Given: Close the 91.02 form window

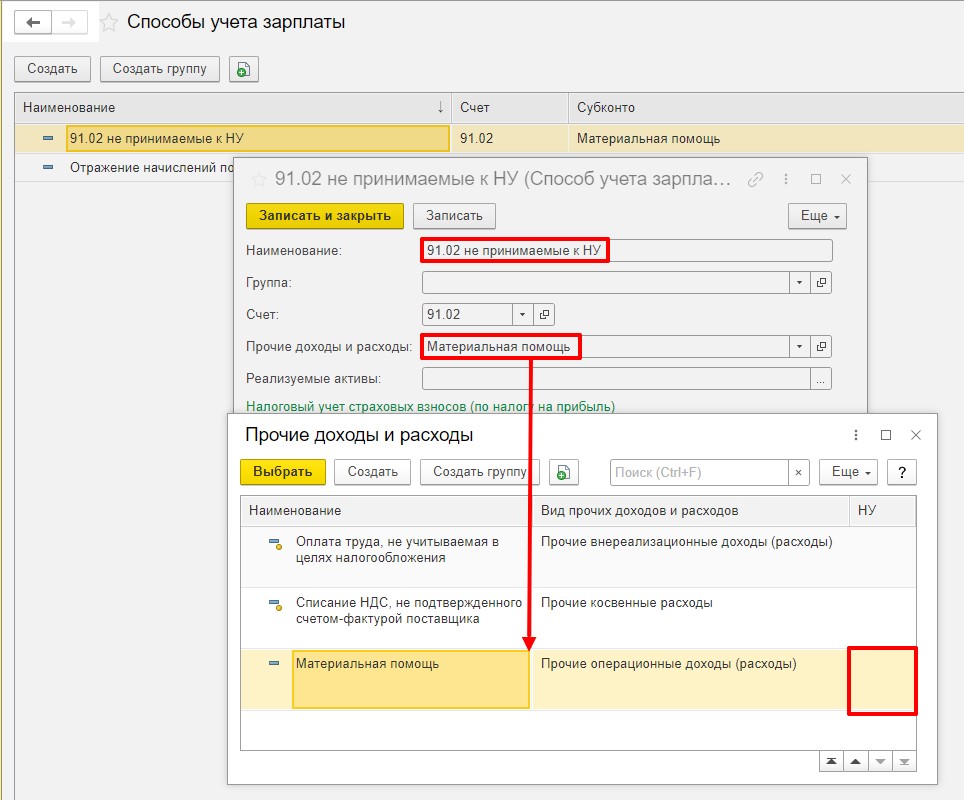Looking at the screenshot, I should point(846,179).
